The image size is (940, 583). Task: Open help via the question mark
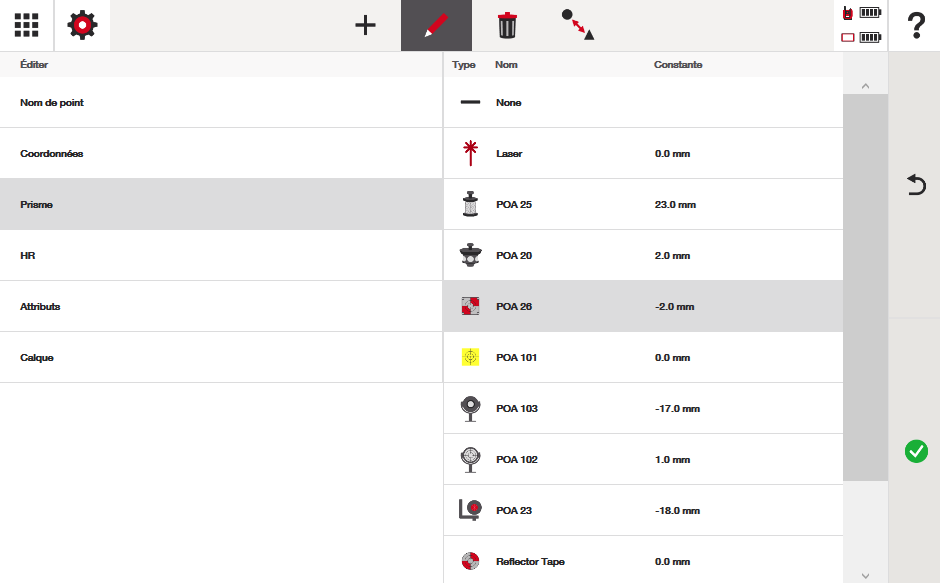(x=915, y=27)
